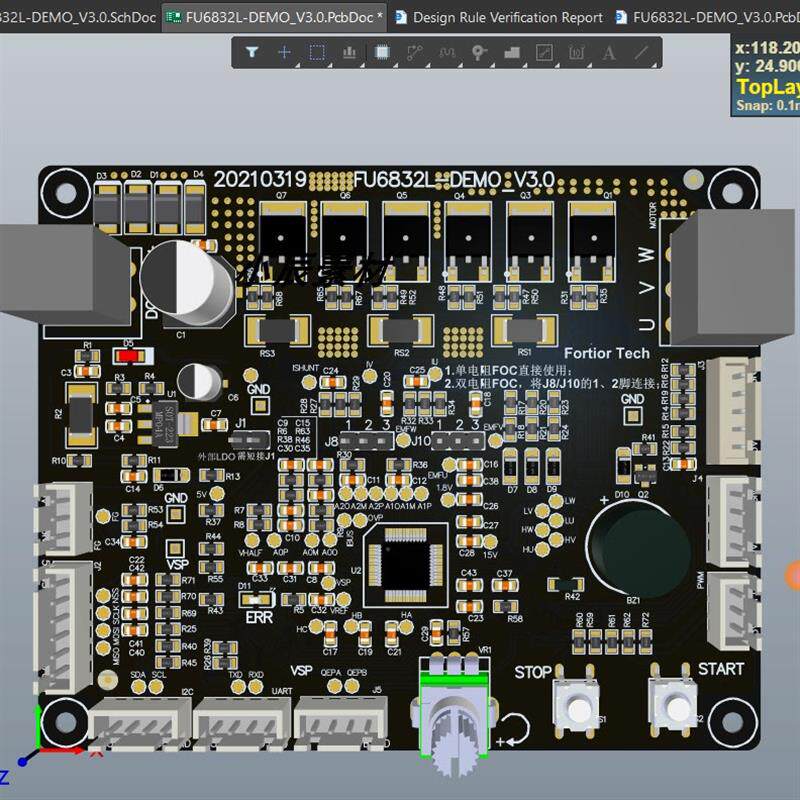800x800 pixels.
Task: Select the filter funnel icon on the toolbar
Action: point(250,50)
